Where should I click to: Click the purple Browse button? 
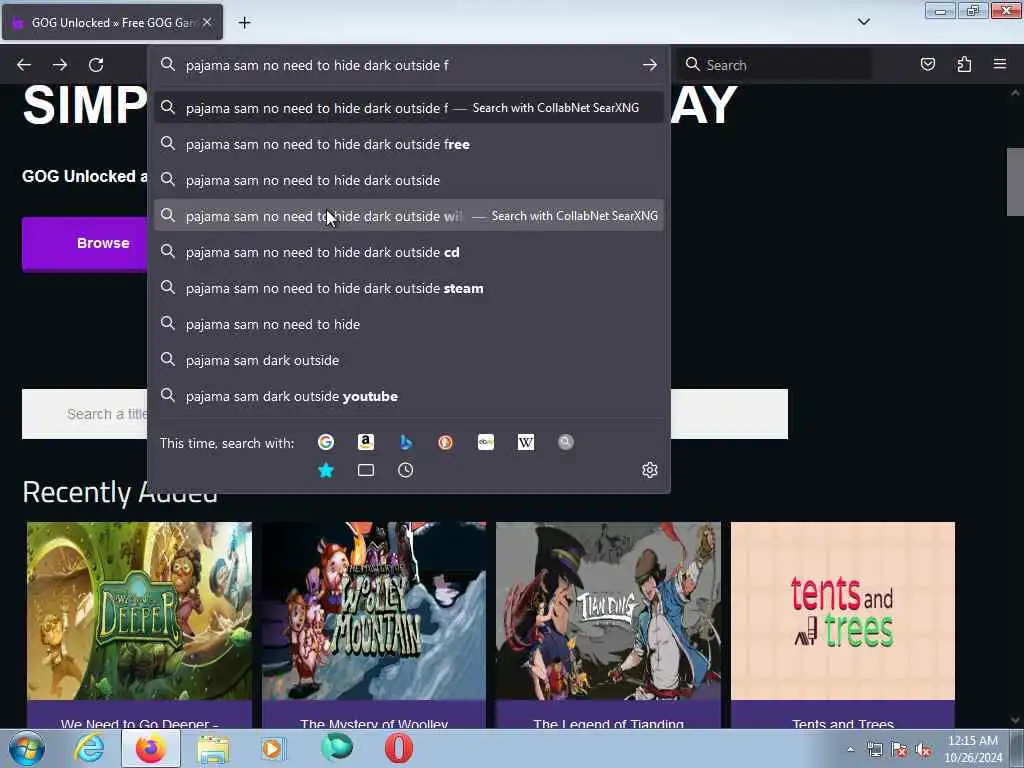pyautogui.click(x=85, y=243)
